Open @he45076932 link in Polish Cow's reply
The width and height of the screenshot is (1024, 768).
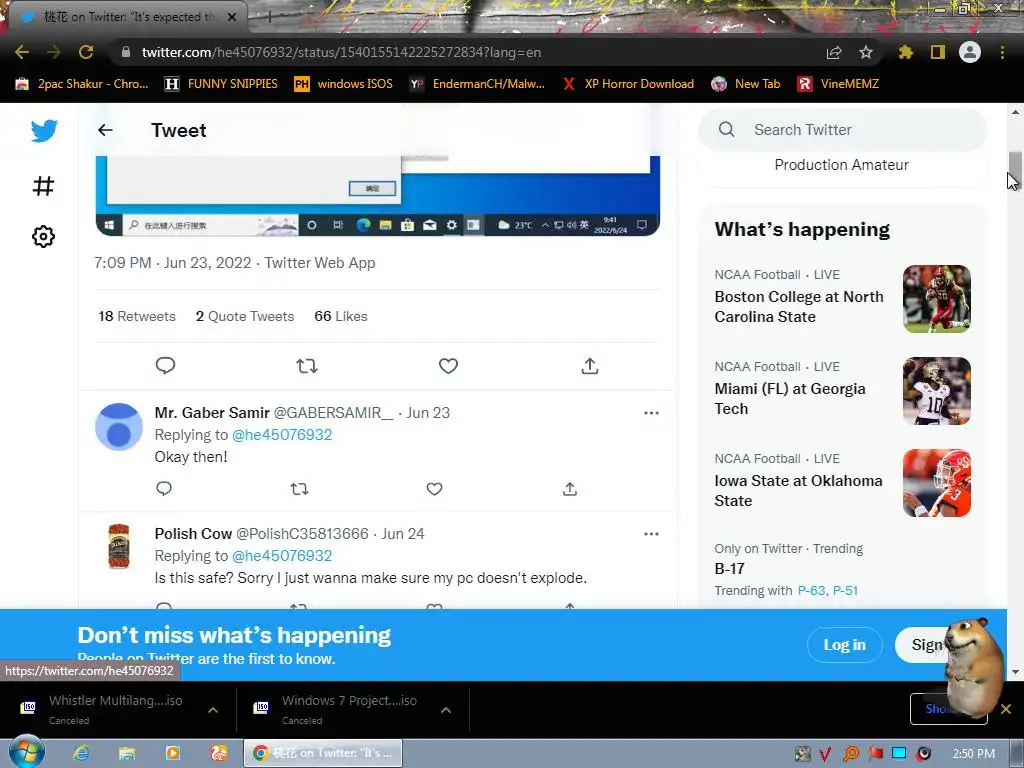coord(282,556)
